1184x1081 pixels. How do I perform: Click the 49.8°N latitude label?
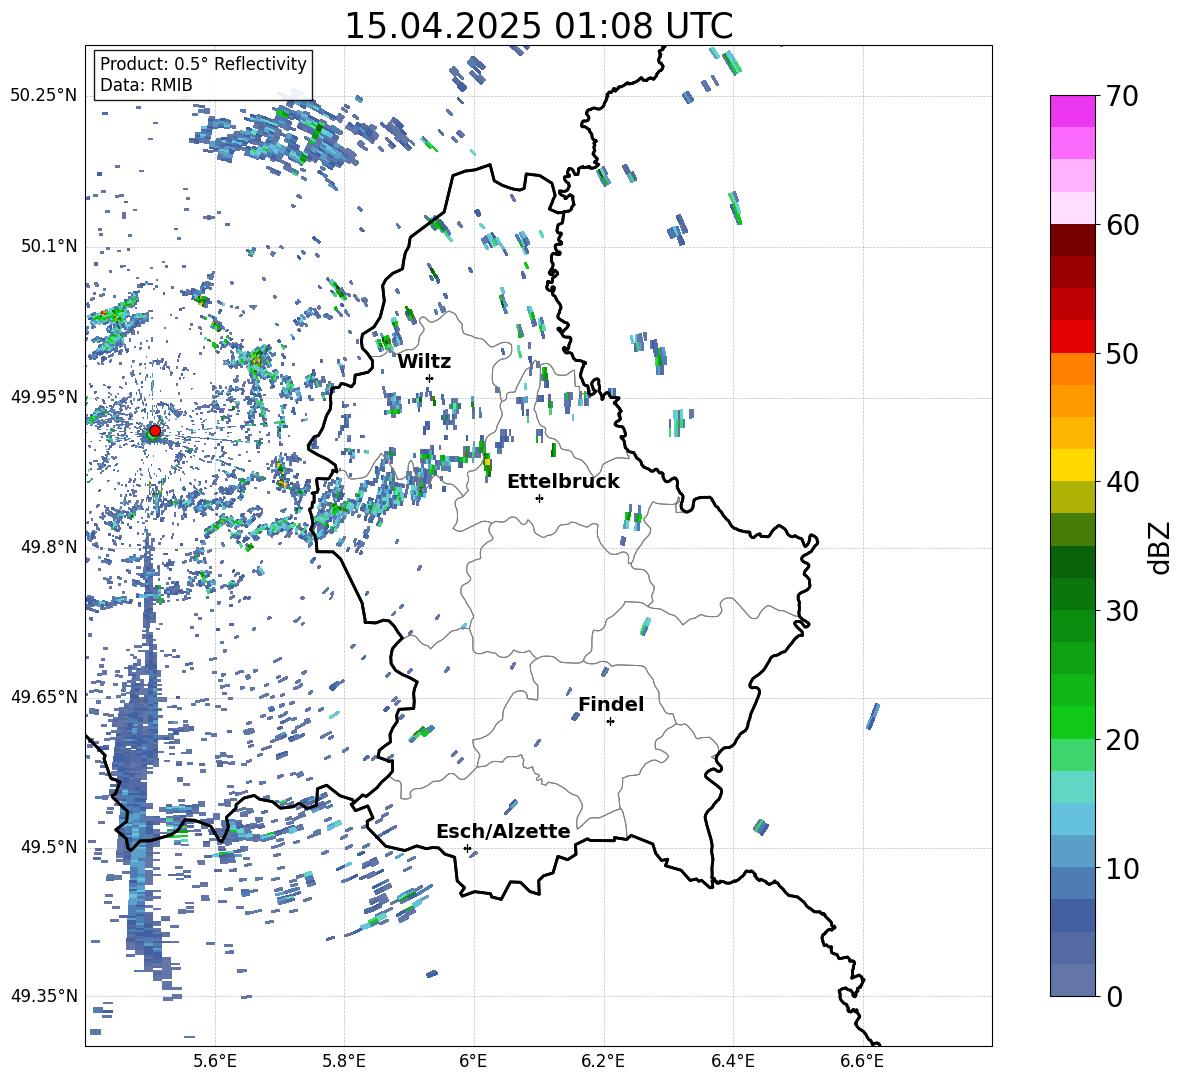(48, 547)
